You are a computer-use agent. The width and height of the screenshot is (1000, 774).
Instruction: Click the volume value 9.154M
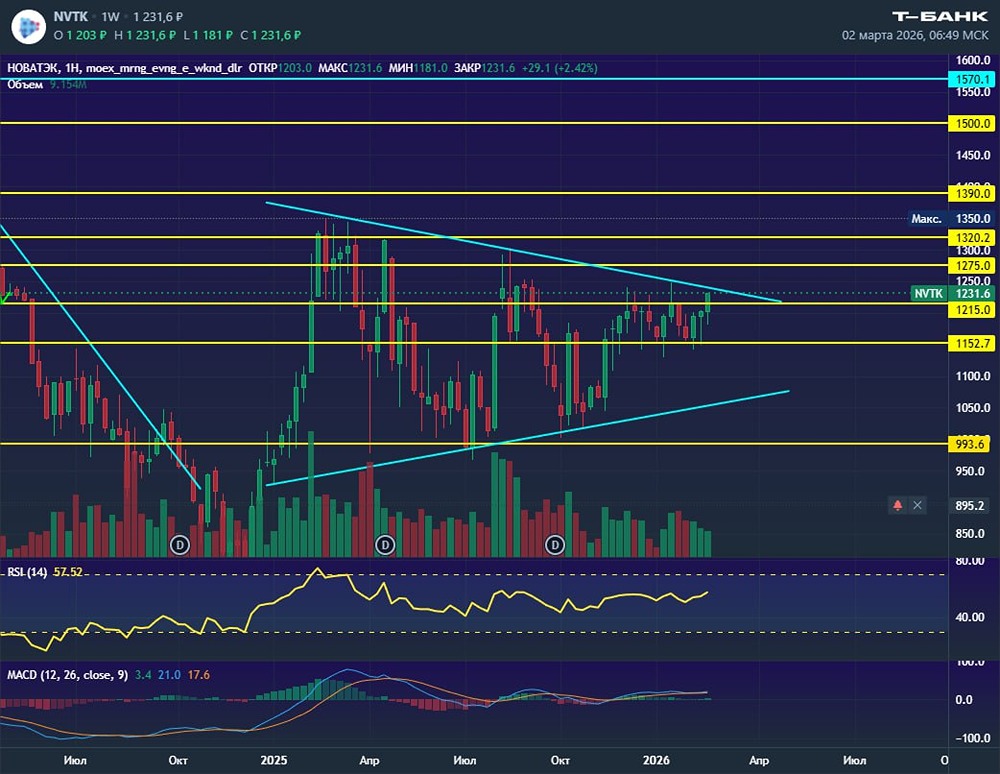click(x=68, y=85)
